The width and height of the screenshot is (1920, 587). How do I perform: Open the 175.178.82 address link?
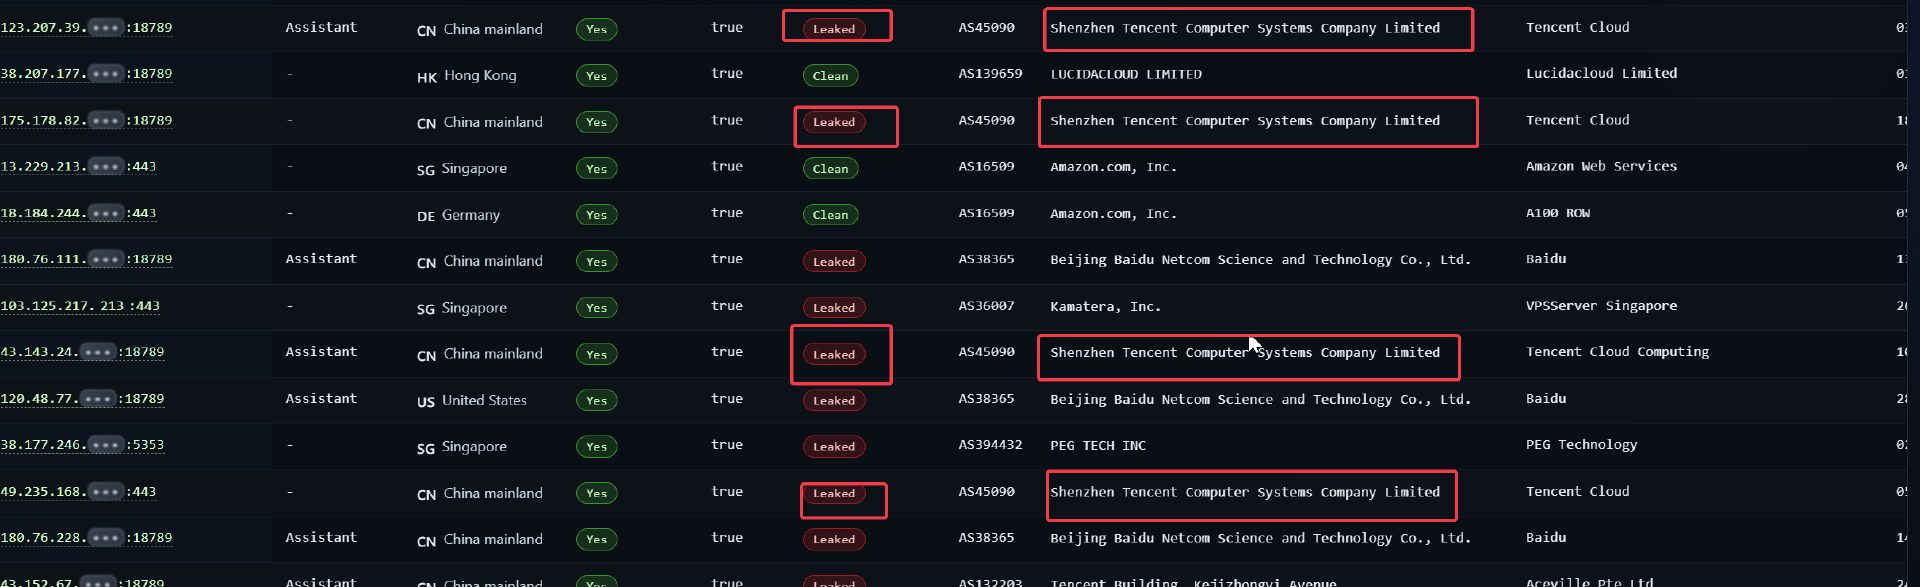click(86, 121)
